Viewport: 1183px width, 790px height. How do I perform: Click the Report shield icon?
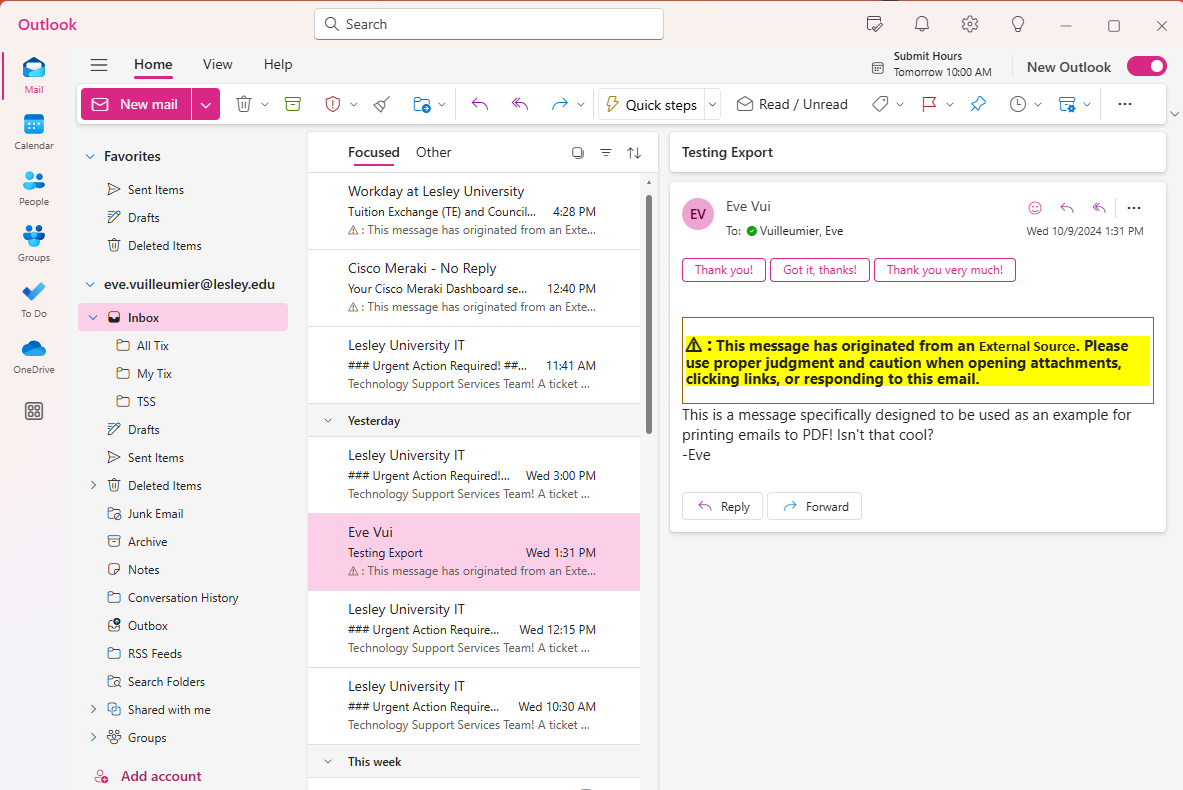pyautogui.click(x=333, y=104)
